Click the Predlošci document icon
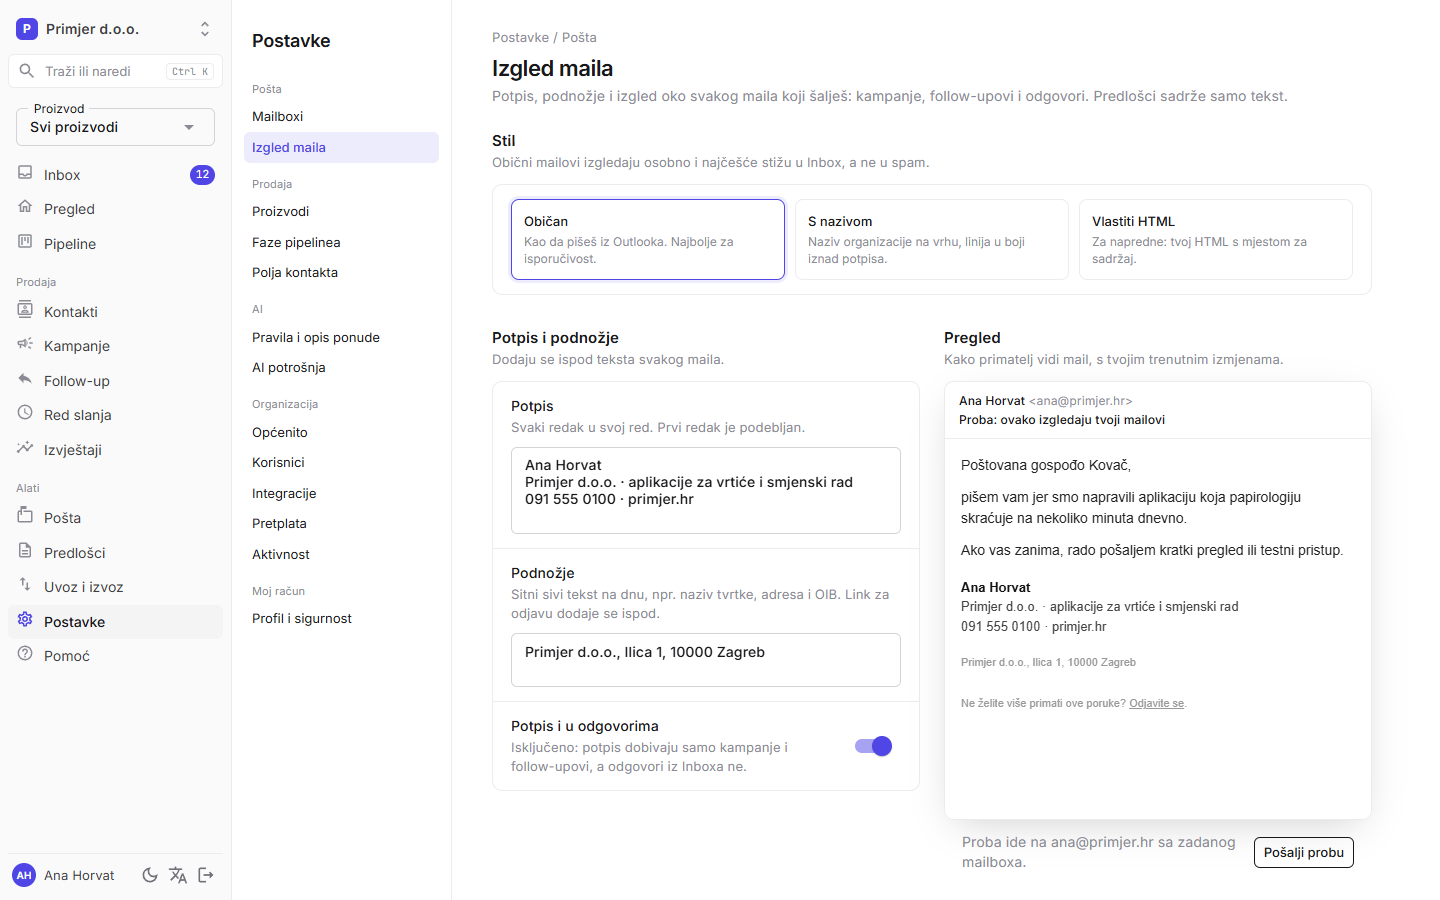 25,551
